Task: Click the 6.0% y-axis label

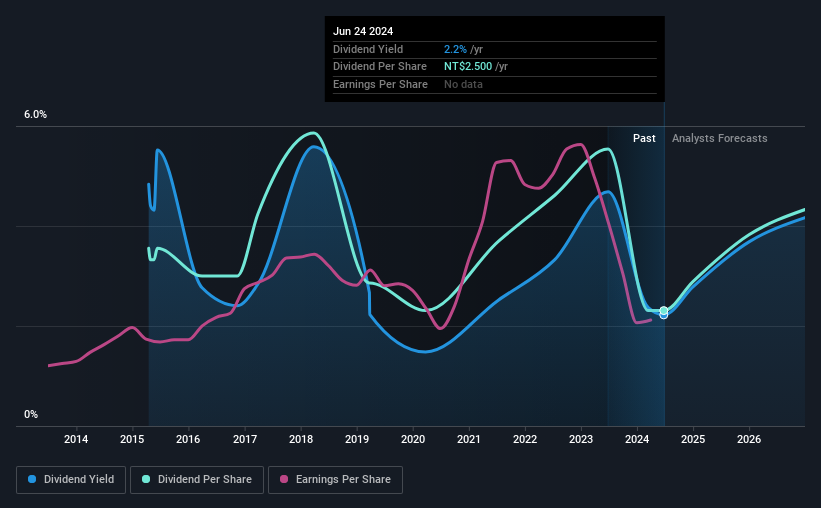Action: (36, 115)
